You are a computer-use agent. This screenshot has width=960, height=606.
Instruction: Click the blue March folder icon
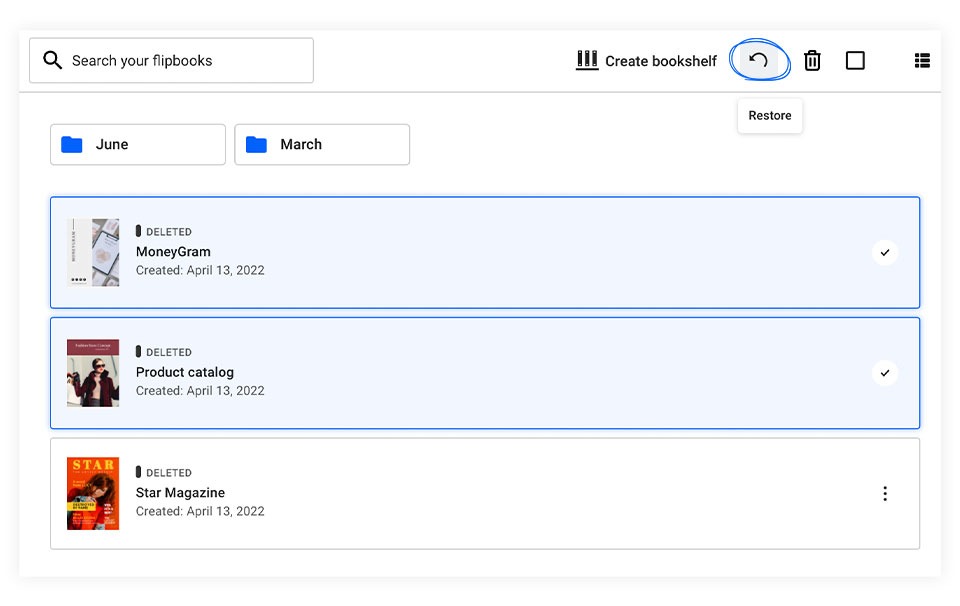click(256, 144)
